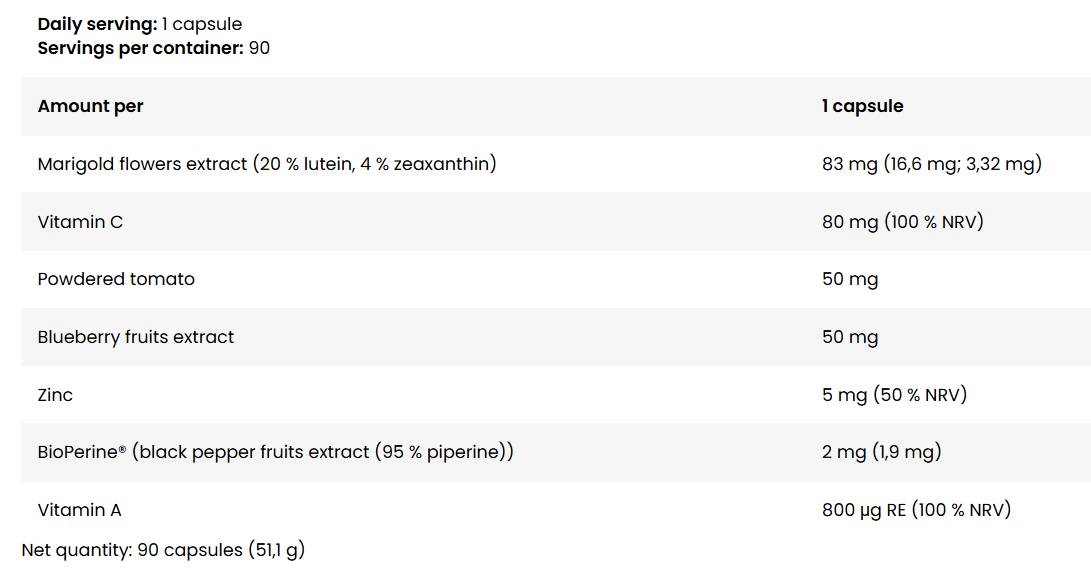The width and height of the screenshot is (1091, 574).
Task: Click the '83 mg (16,6 mg; 3,32 mg)' value
Action: pos(931,163)
